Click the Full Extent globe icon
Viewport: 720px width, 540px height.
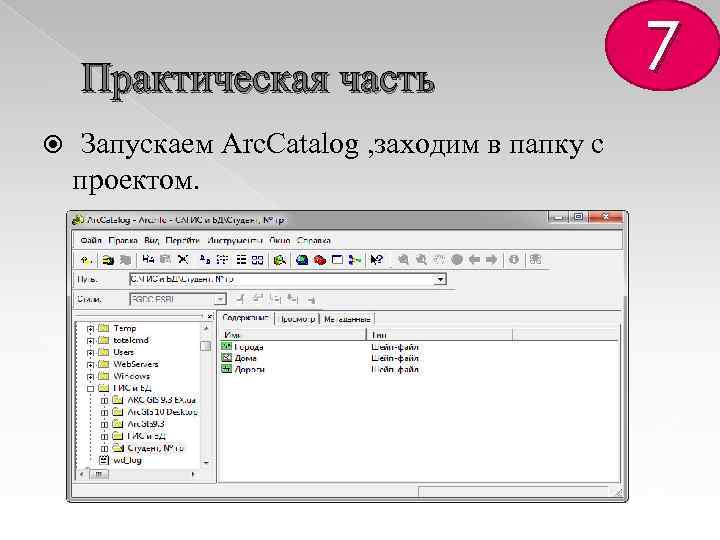tap(457, 260)
